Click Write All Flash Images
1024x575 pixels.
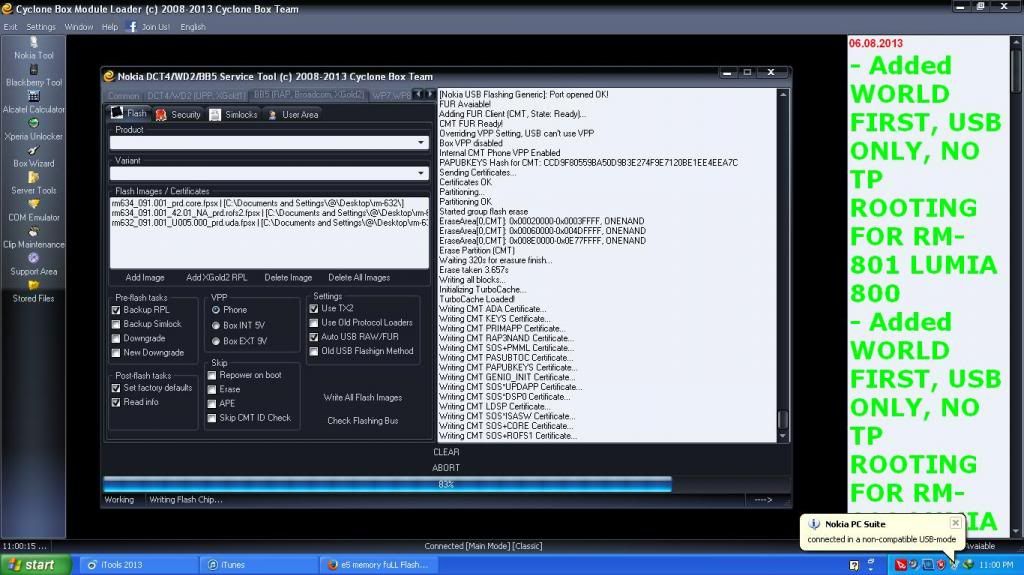(x=362, y=397)
